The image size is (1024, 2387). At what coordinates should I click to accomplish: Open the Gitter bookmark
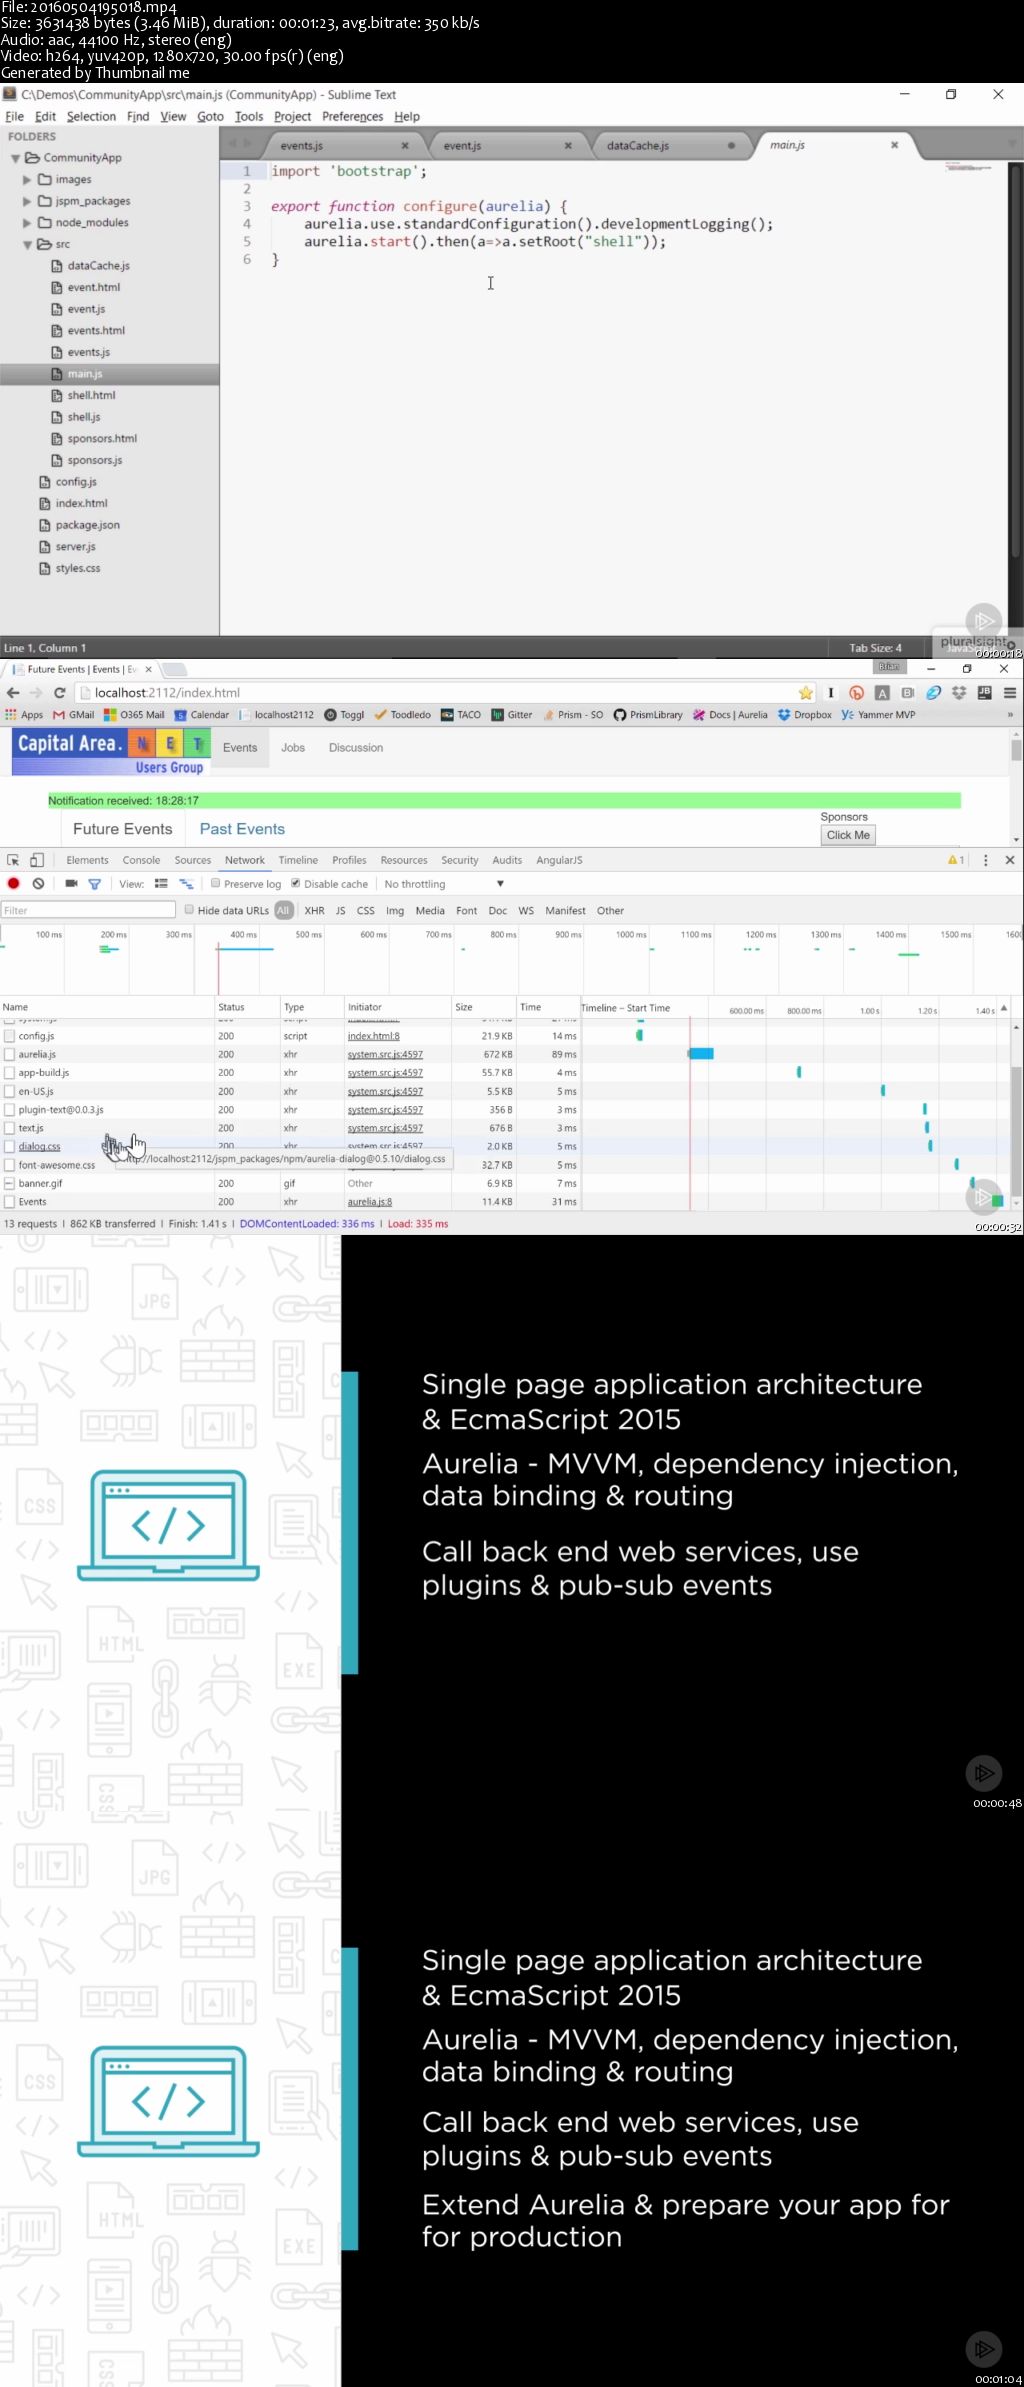pos(512,715)
